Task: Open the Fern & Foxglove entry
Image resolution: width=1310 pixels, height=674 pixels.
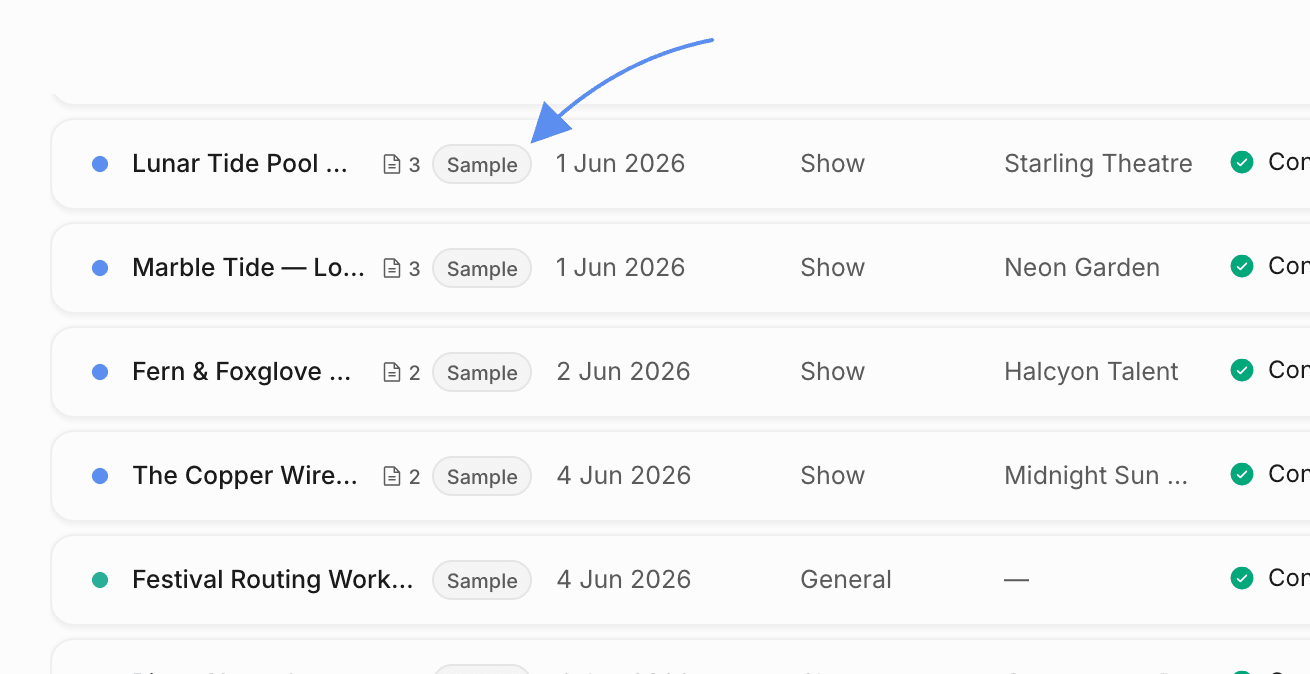Action: tap(242, 372)
